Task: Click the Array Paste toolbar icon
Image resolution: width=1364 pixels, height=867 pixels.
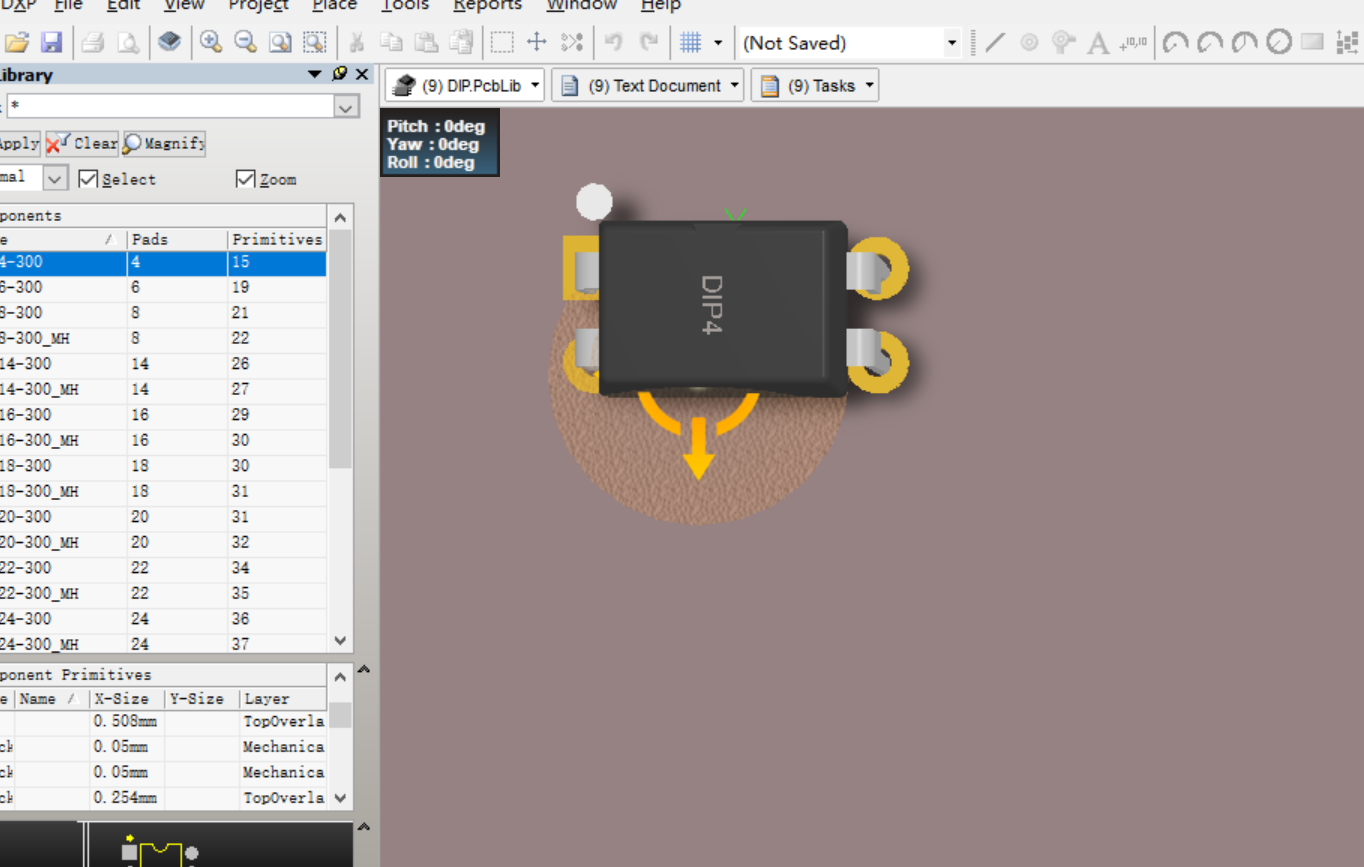Action: [1347, 42]
